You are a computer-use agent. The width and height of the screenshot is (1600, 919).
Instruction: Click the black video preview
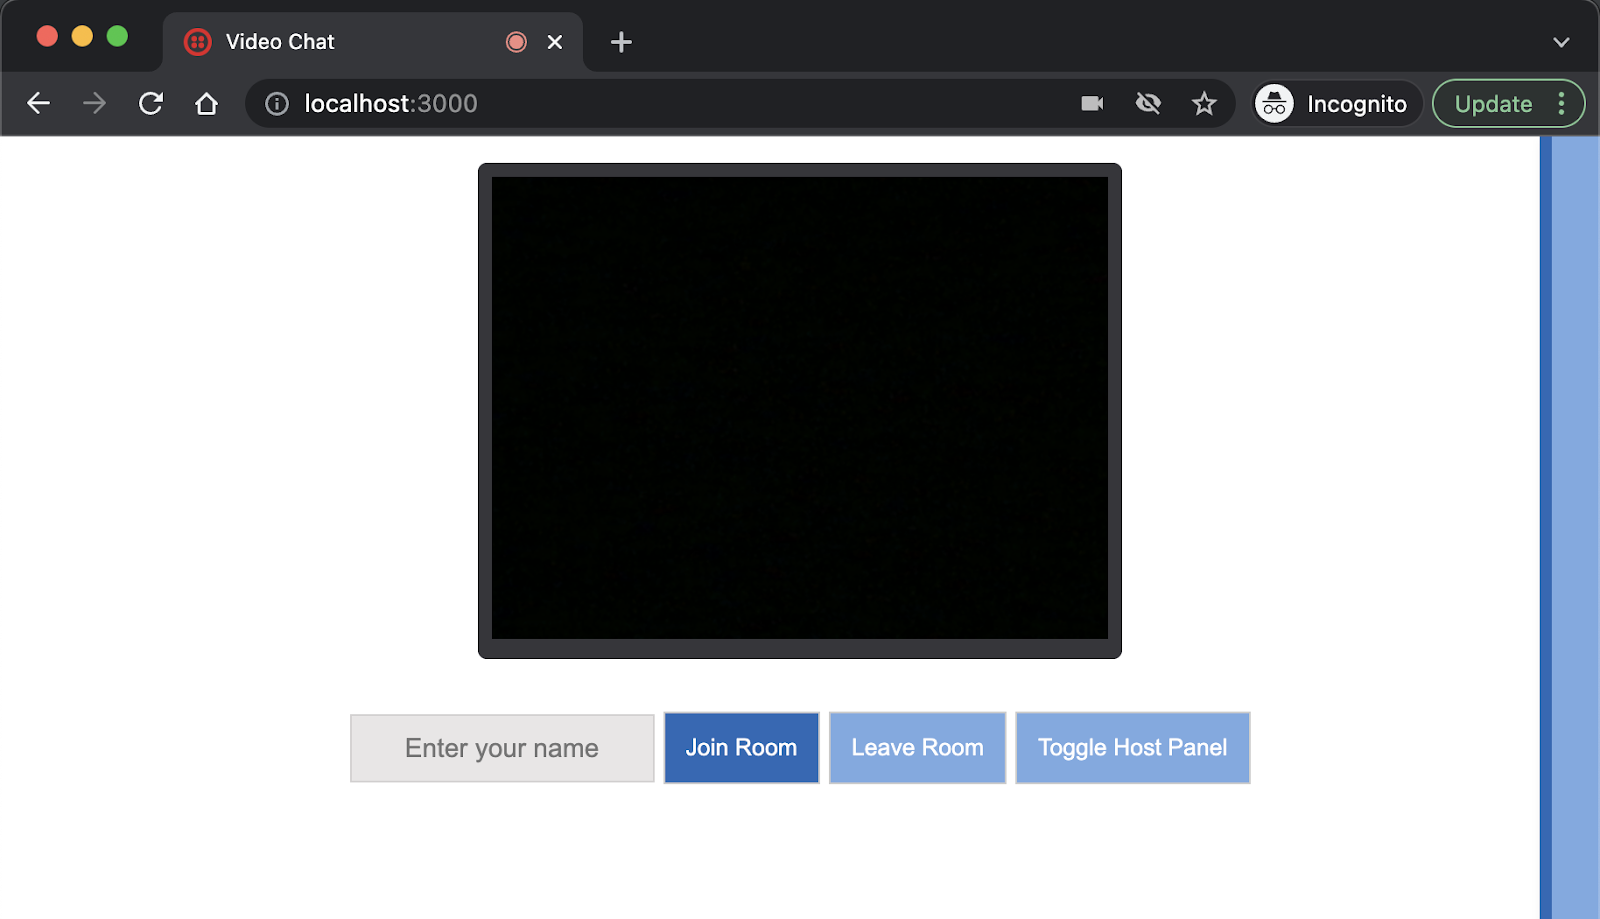800,410
